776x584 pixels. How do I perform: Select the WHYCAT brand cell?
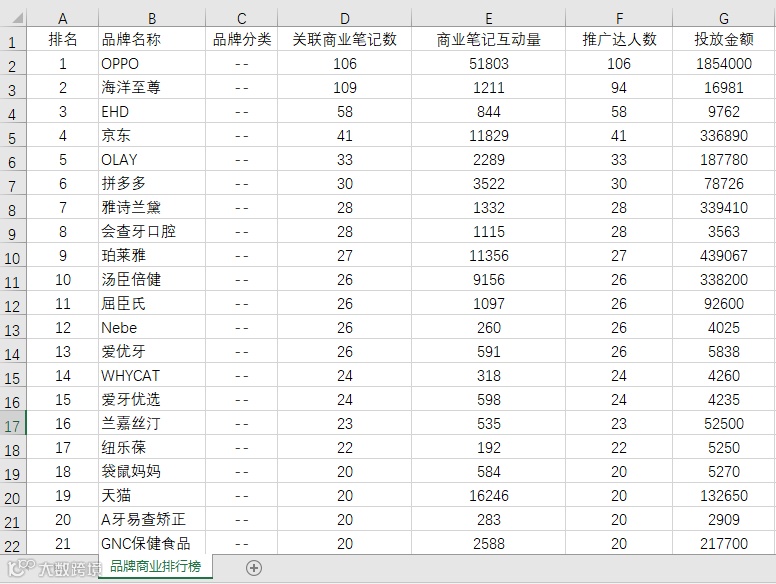pos(152,376)
